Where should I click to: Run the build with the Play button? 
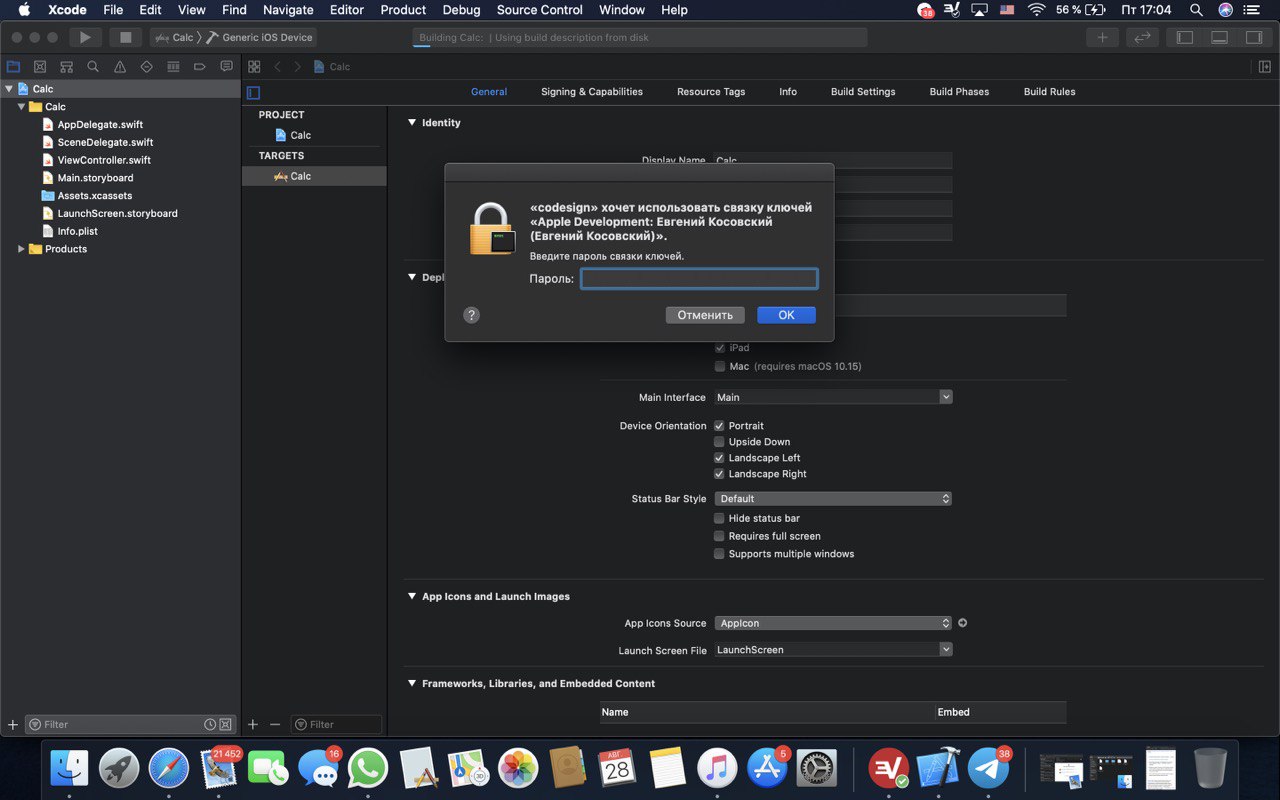click(85, 37)
